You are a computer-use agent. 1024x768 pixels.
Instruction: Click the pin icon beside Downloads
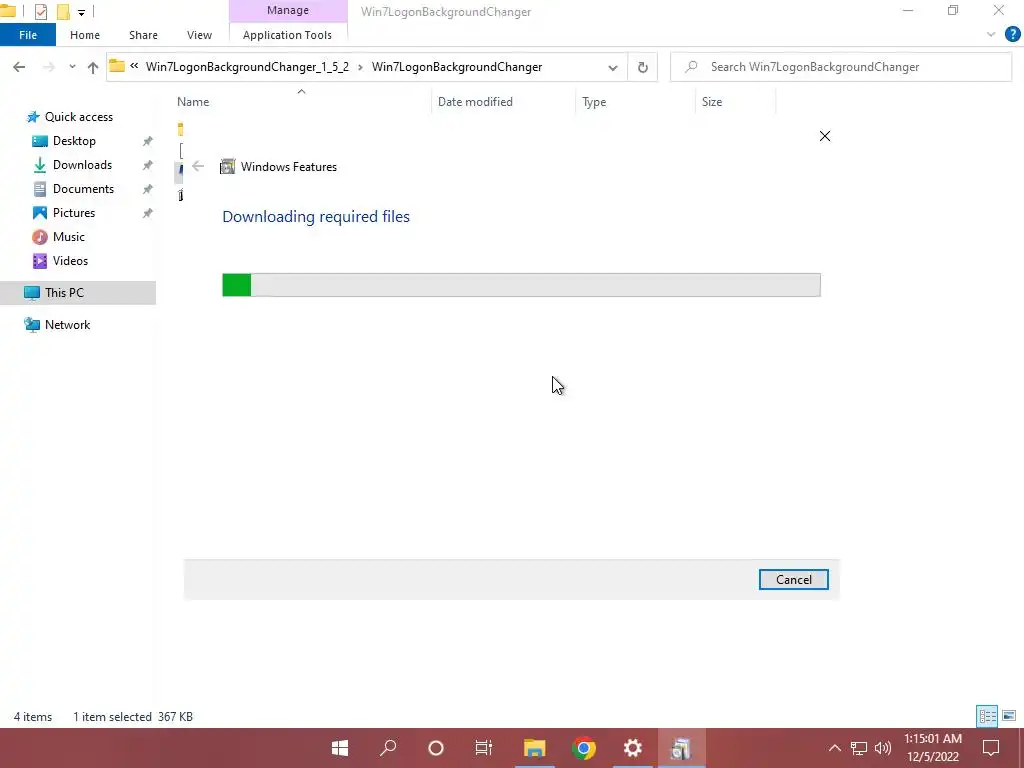(x=148, y=165)
